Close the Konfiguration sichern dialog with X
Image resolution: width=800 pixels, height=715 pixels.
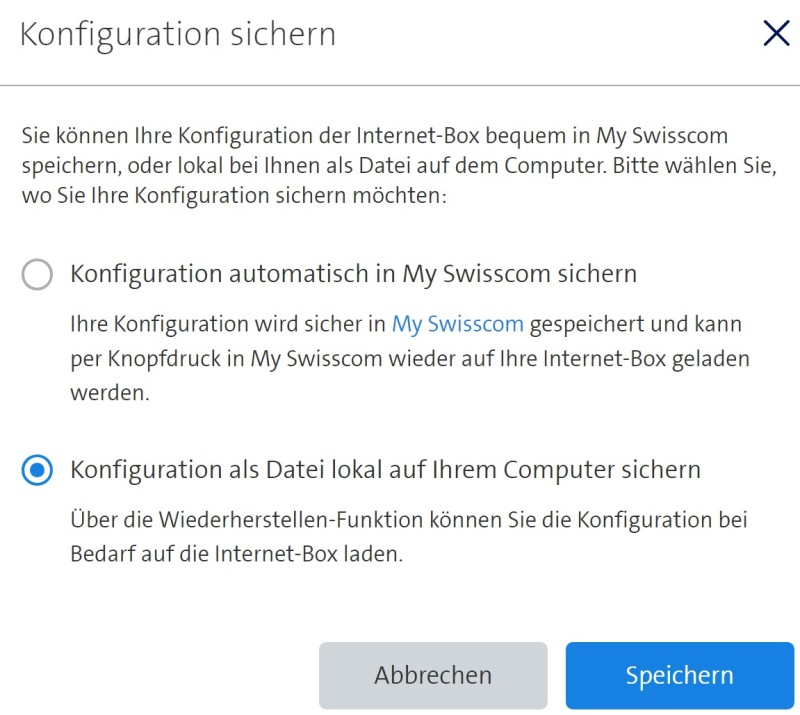(x=776, y=34)
